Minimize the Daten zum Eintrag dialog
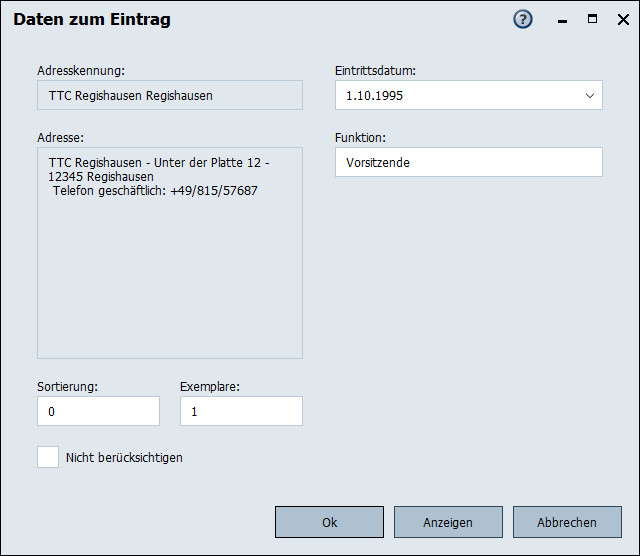The height and width of the screenshot is (556, 640). click(x=562, y=20)
